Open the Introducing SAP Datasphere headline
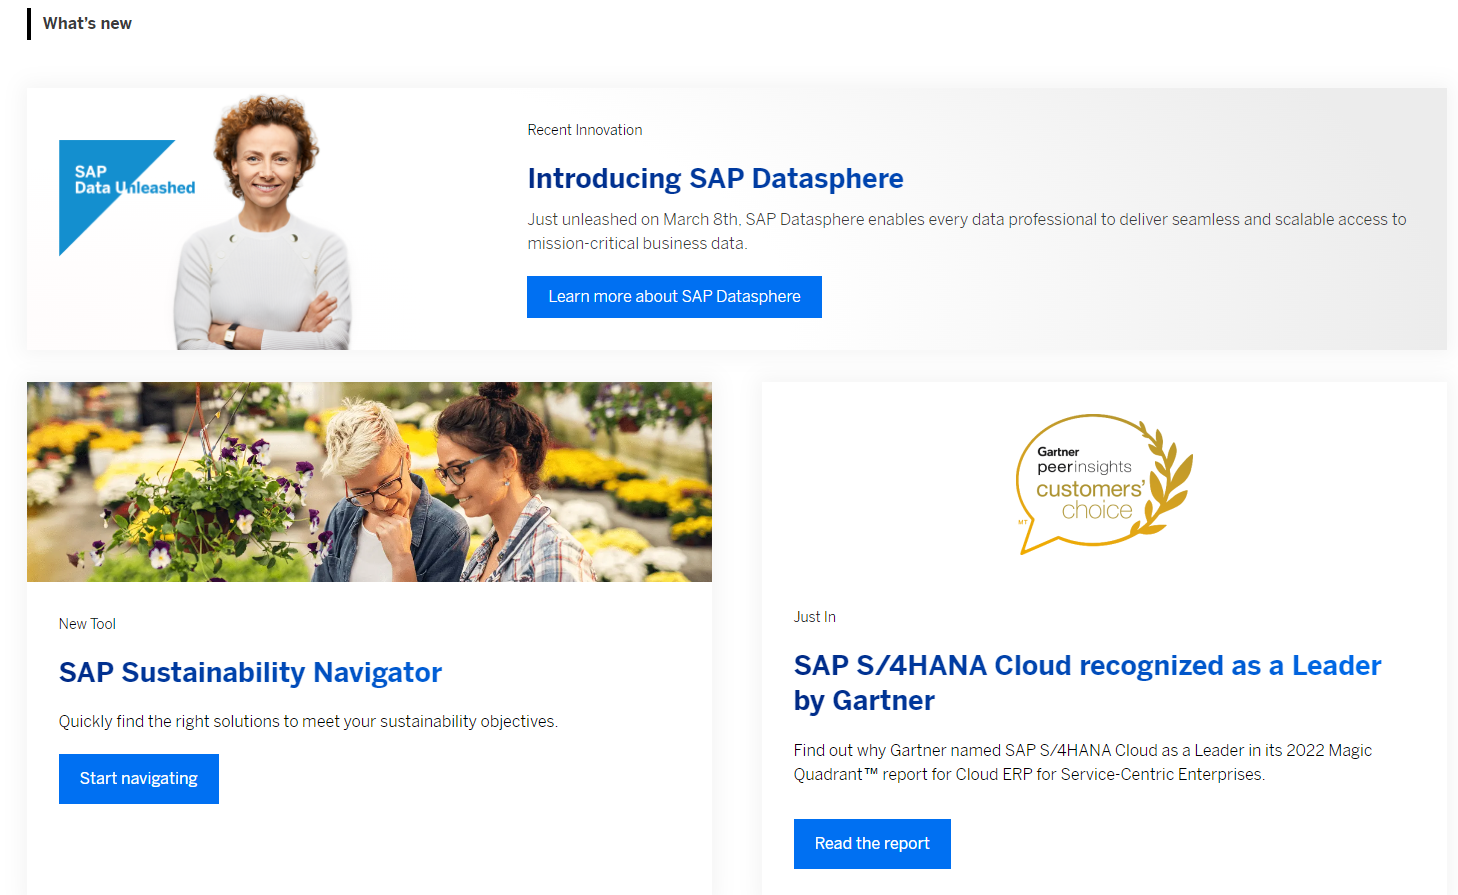 coord(715,178)
